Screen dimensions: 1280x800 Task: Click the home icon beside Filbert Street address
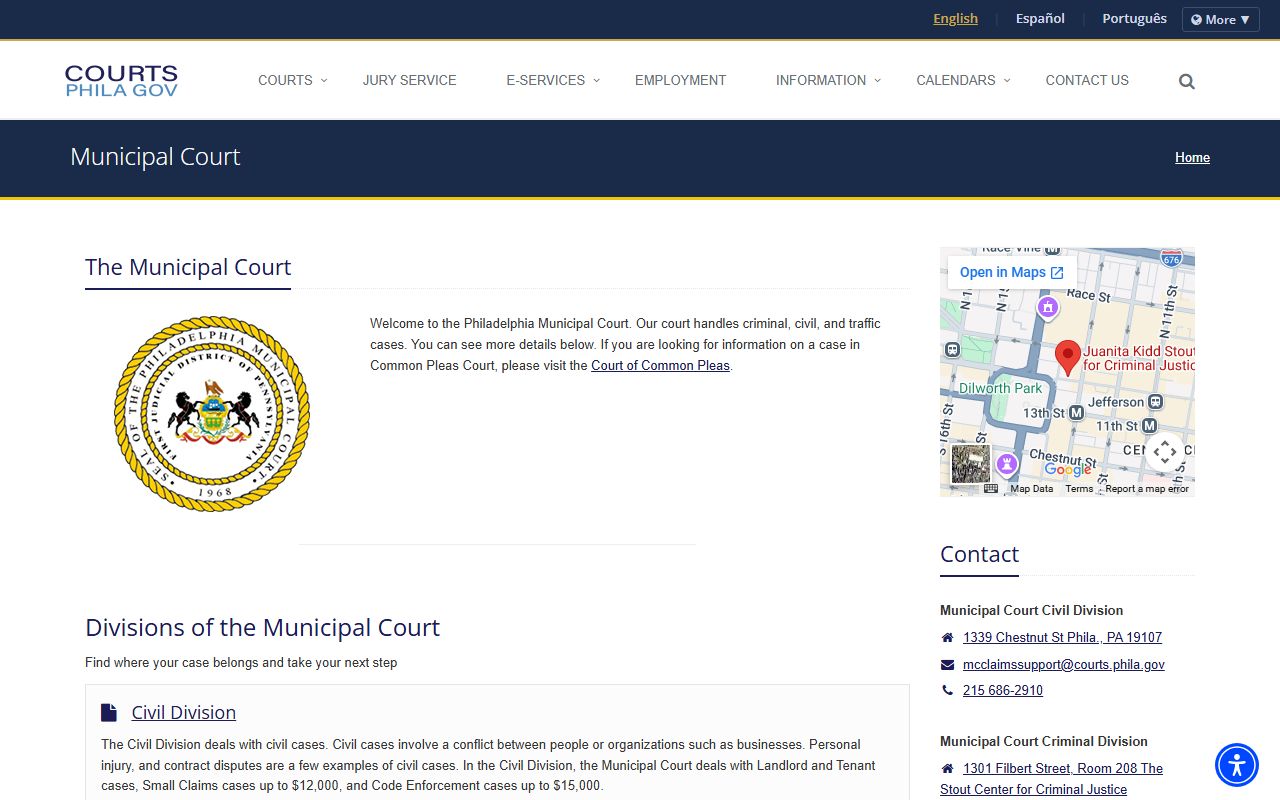pyautogui.click(x=947, y=769)
